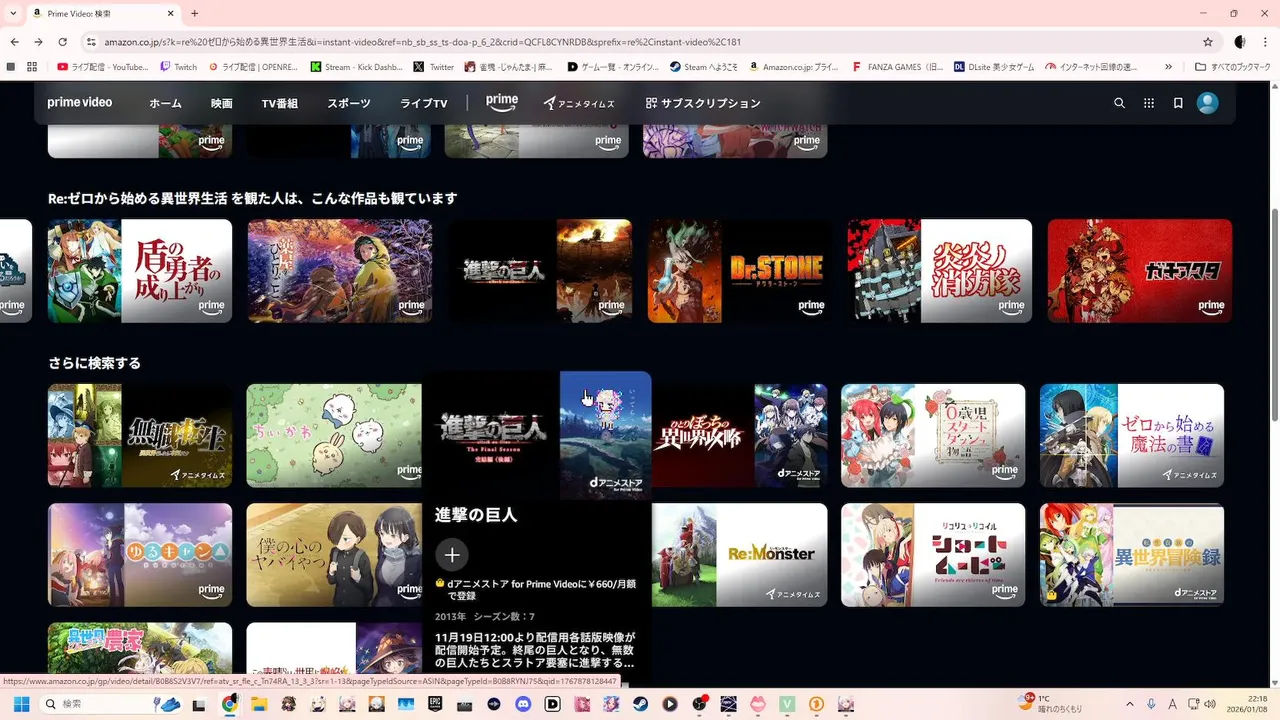This screenshot has height=720, width=1280.
Task: Open the 僕の心のヤバイやつ thumbnail
Action: pos(334,555)
